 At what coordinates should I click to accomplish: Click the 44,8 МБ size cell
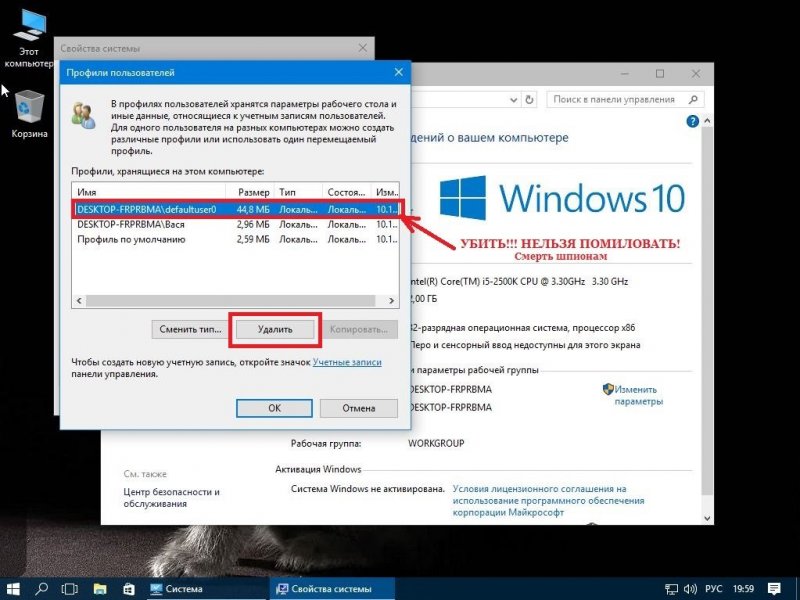[x=253, y=209]
